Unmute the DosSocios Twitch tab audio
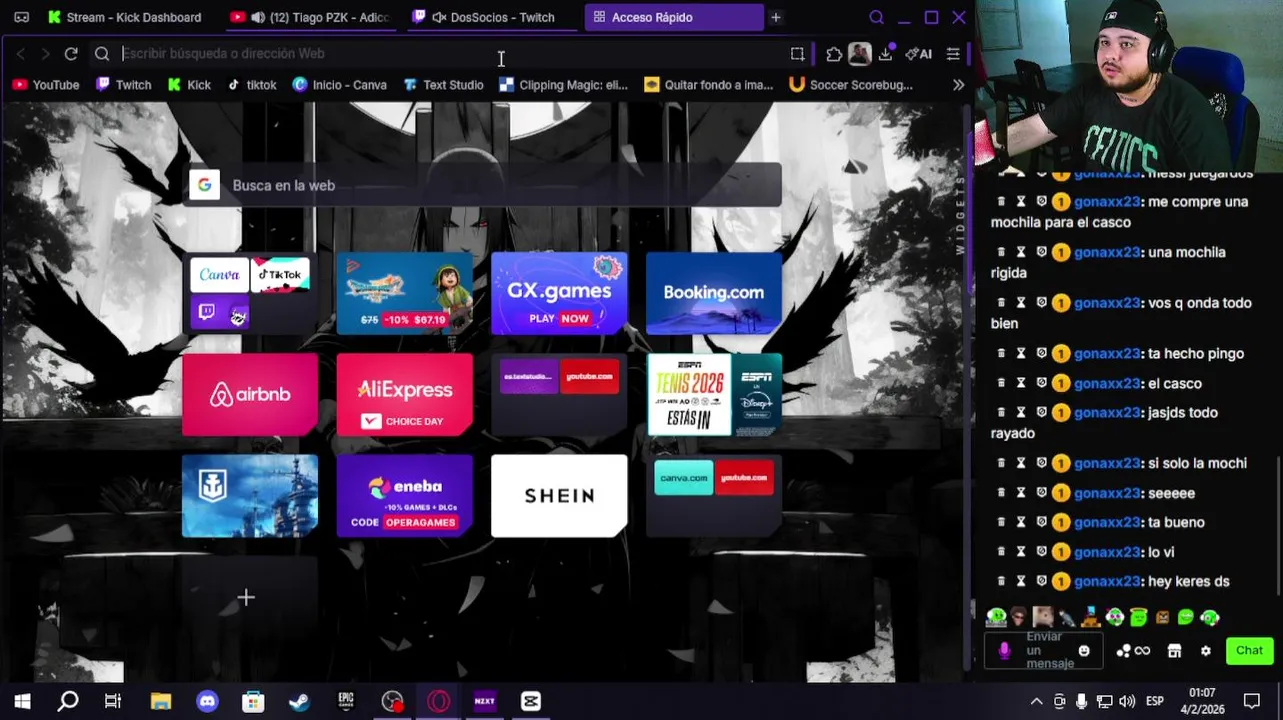 [x=439, y=17]
